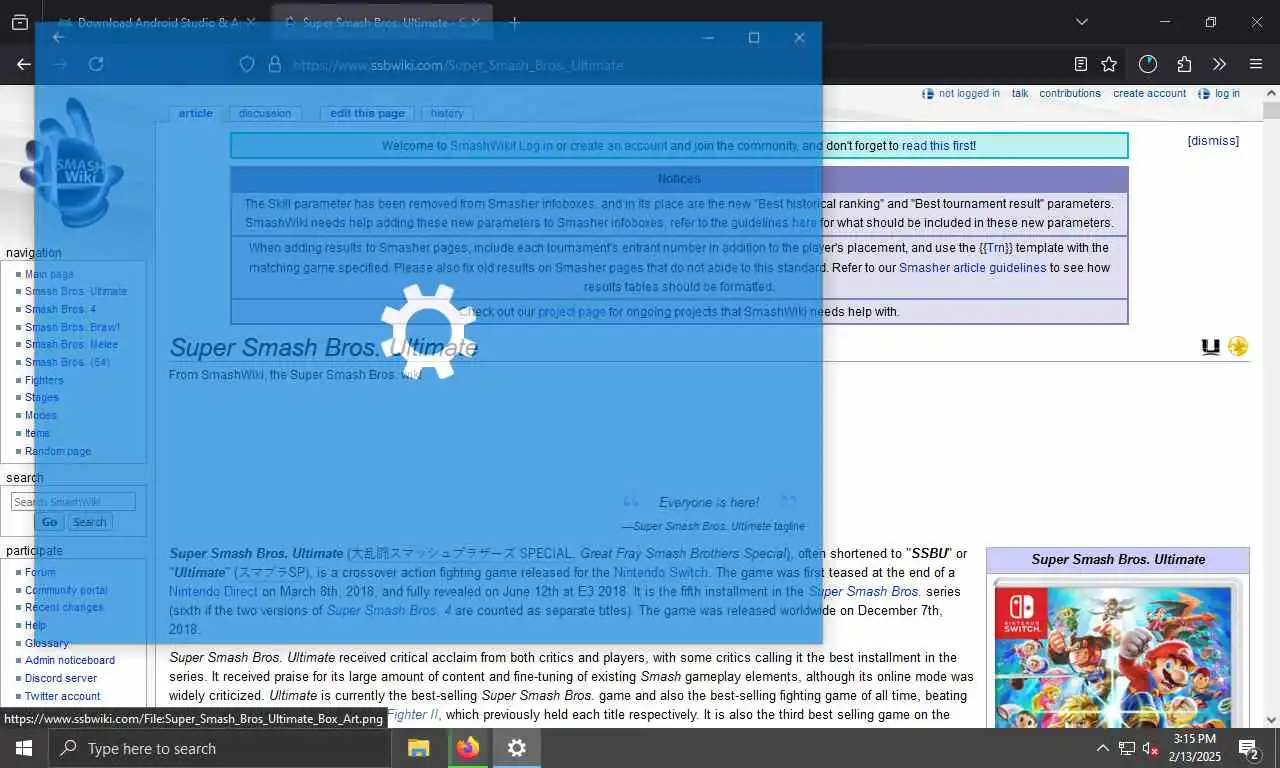Click the infobox title 'Super Smash Bros. Ultimate'
This screenshot has height=768, width=1280.
coord(1118,559)
